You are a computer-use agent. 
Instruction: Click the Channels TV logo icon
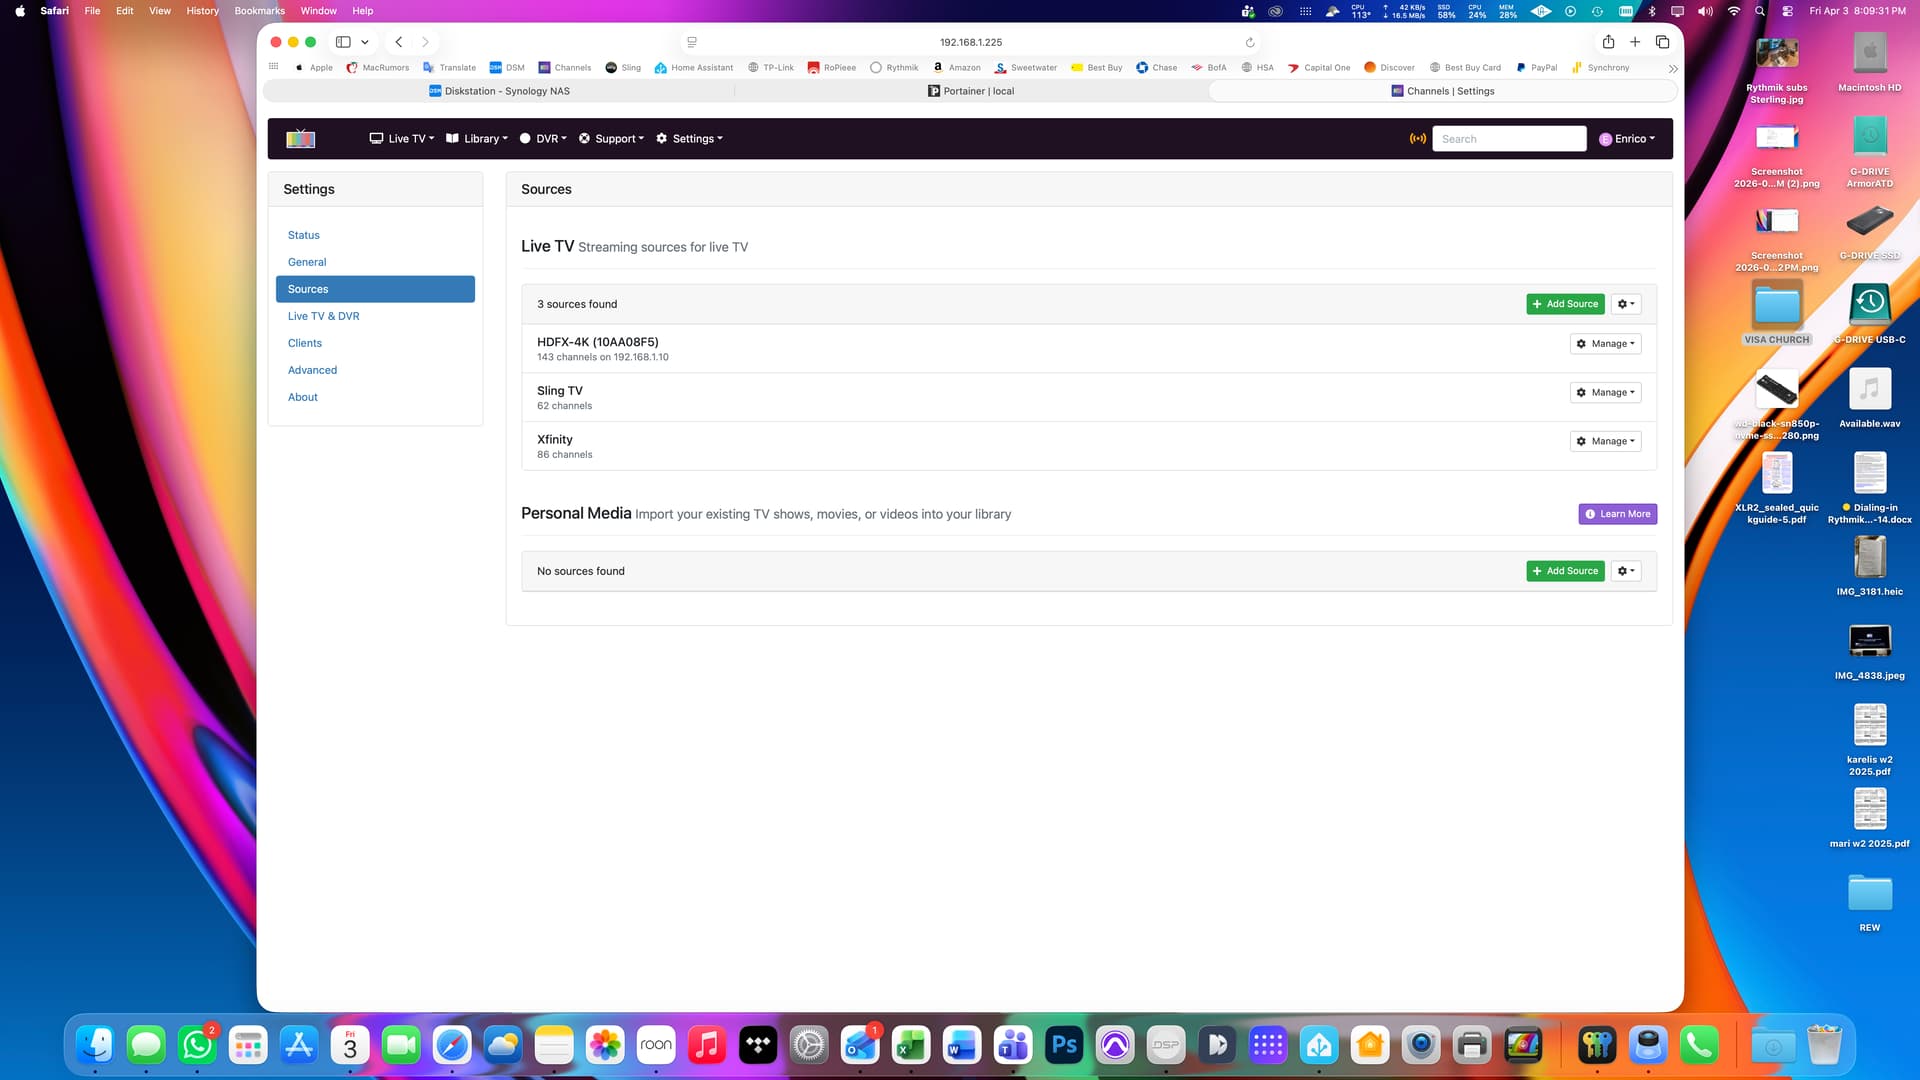(300, 139)
